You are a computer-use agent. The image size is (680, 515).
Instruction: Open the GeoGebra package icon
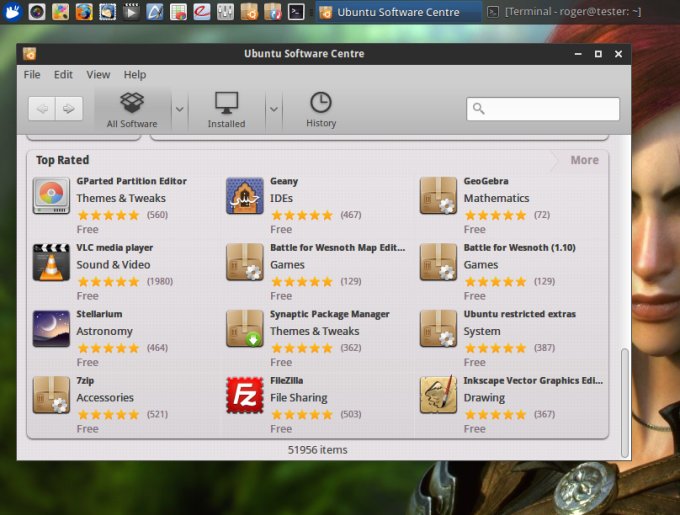tap(438, 196)
